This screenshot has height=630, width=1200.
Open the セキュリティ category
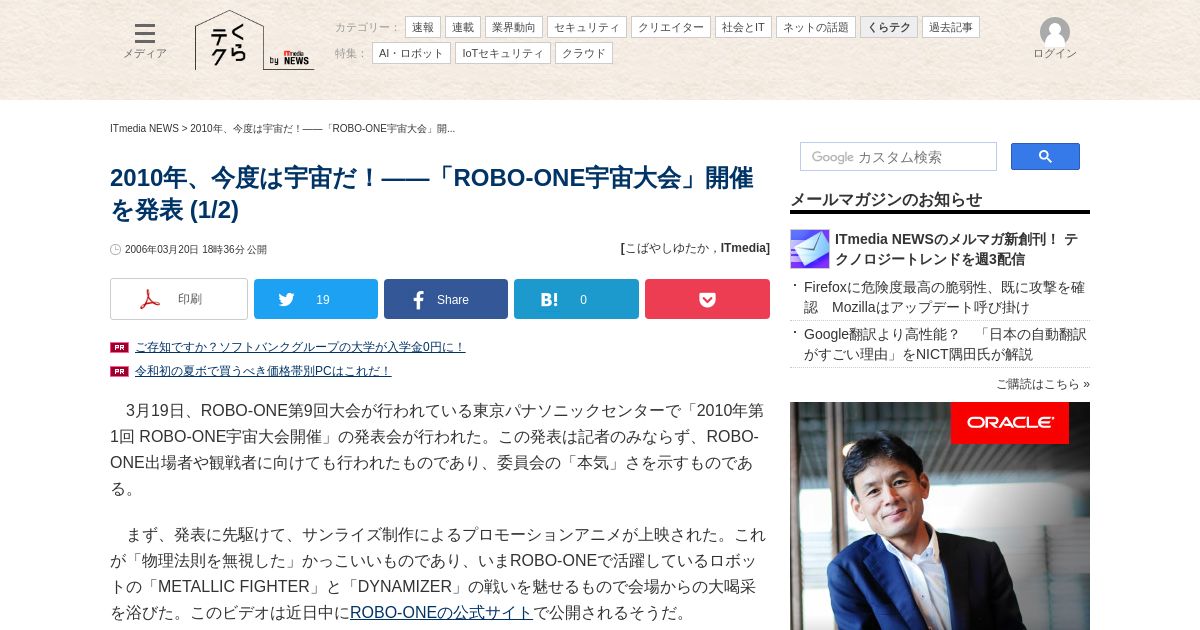coord(587,27)
